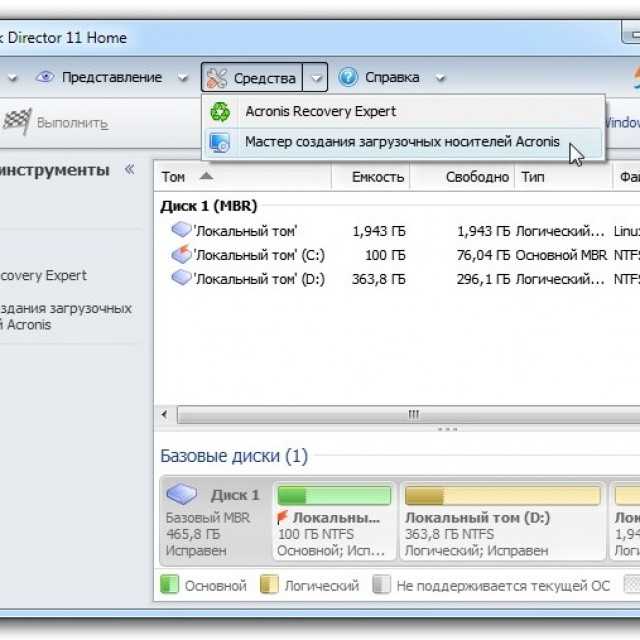Sort by the Том column header

(242, 177)
